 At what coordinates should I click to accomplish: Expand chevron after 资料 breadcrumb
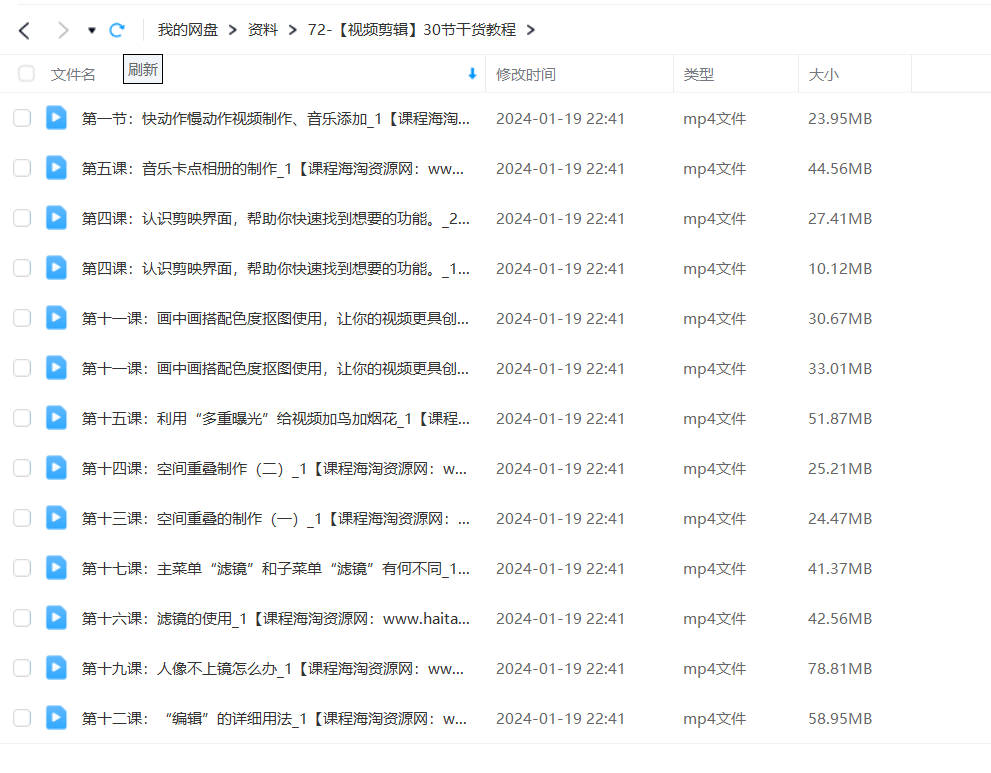pos(292,30)
